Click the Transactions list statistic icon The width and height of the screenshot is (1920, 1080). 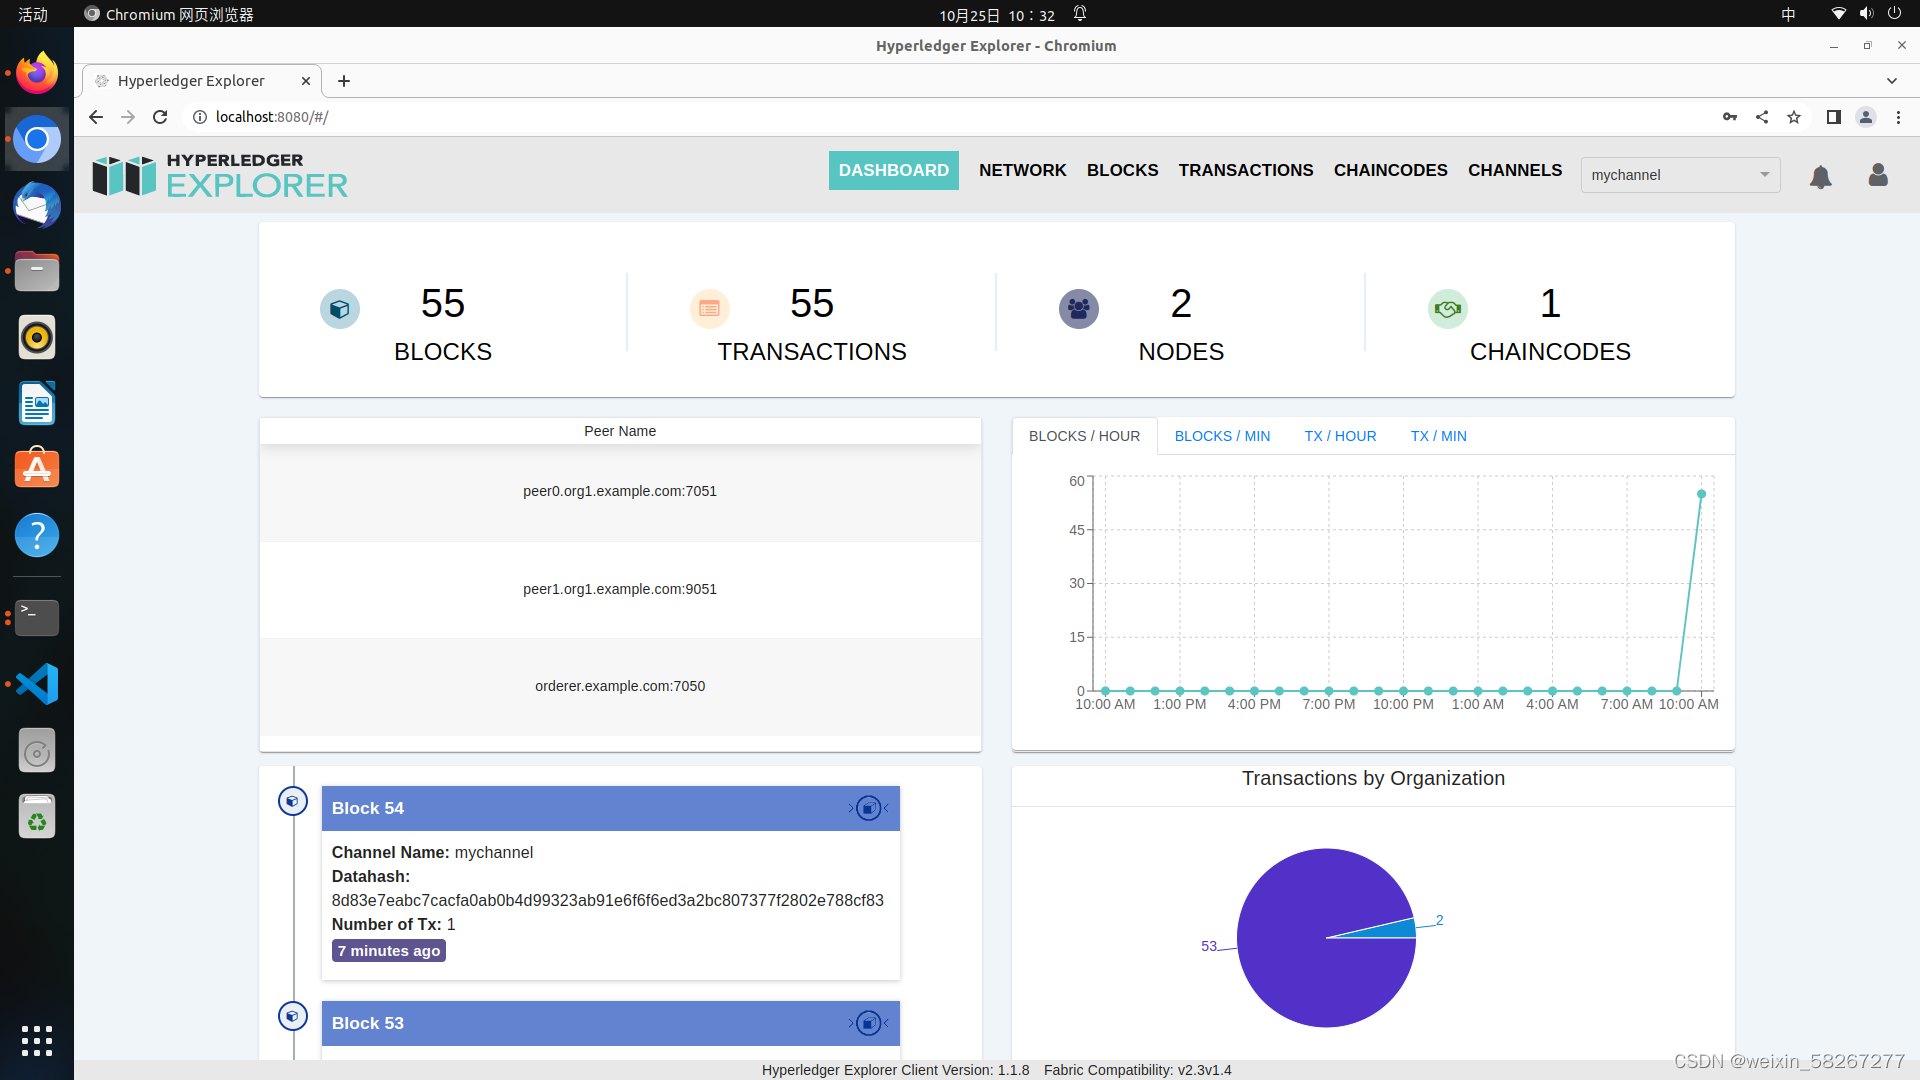709,309
